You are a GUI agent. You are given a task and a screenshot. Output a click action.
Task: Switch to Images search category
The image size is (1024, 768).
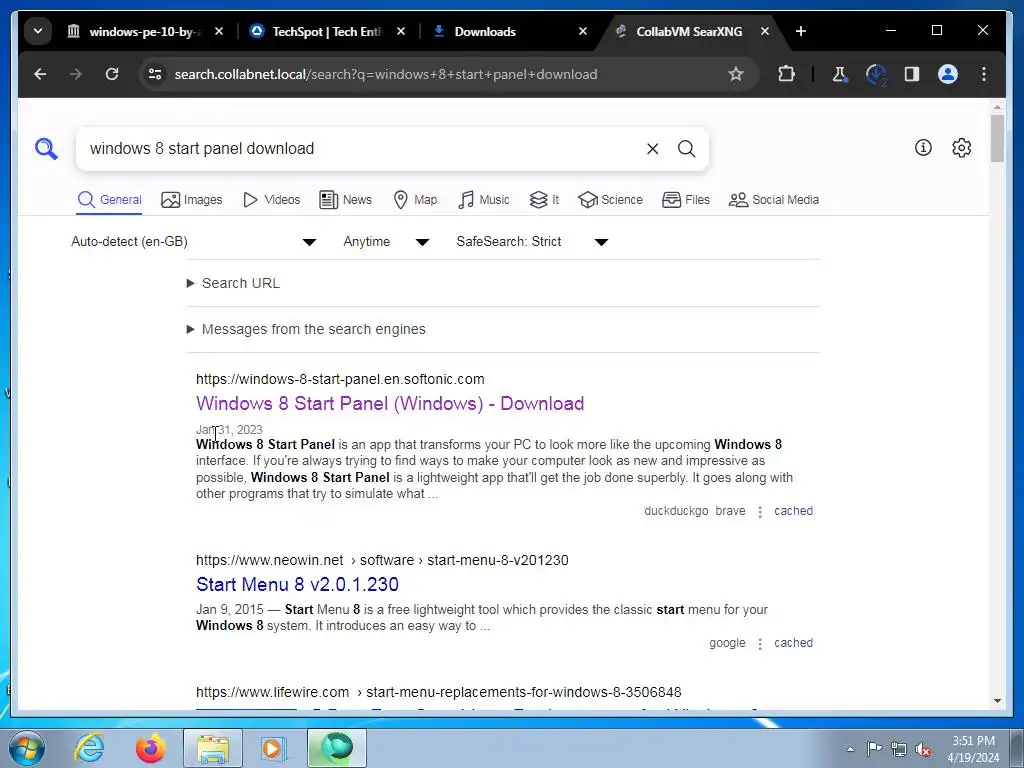point(191,200)
